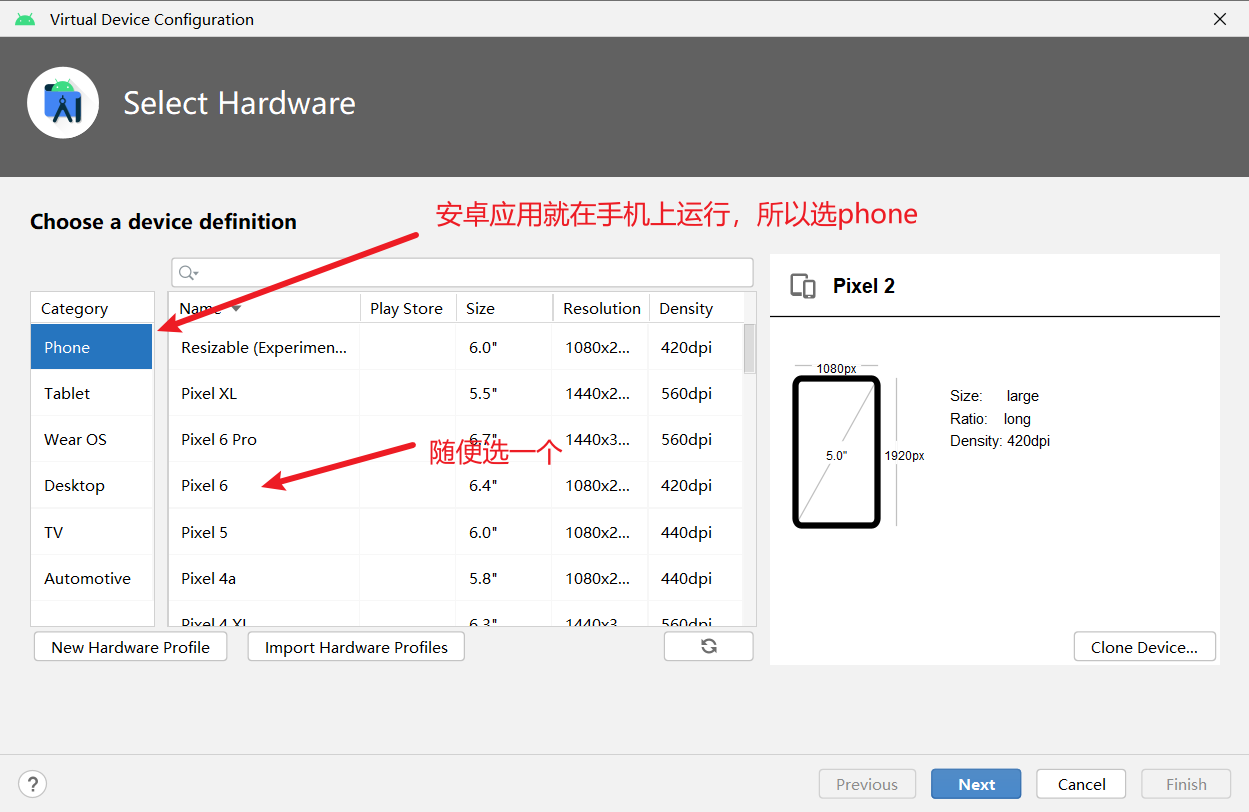Click the Next button

click(976, 784)
